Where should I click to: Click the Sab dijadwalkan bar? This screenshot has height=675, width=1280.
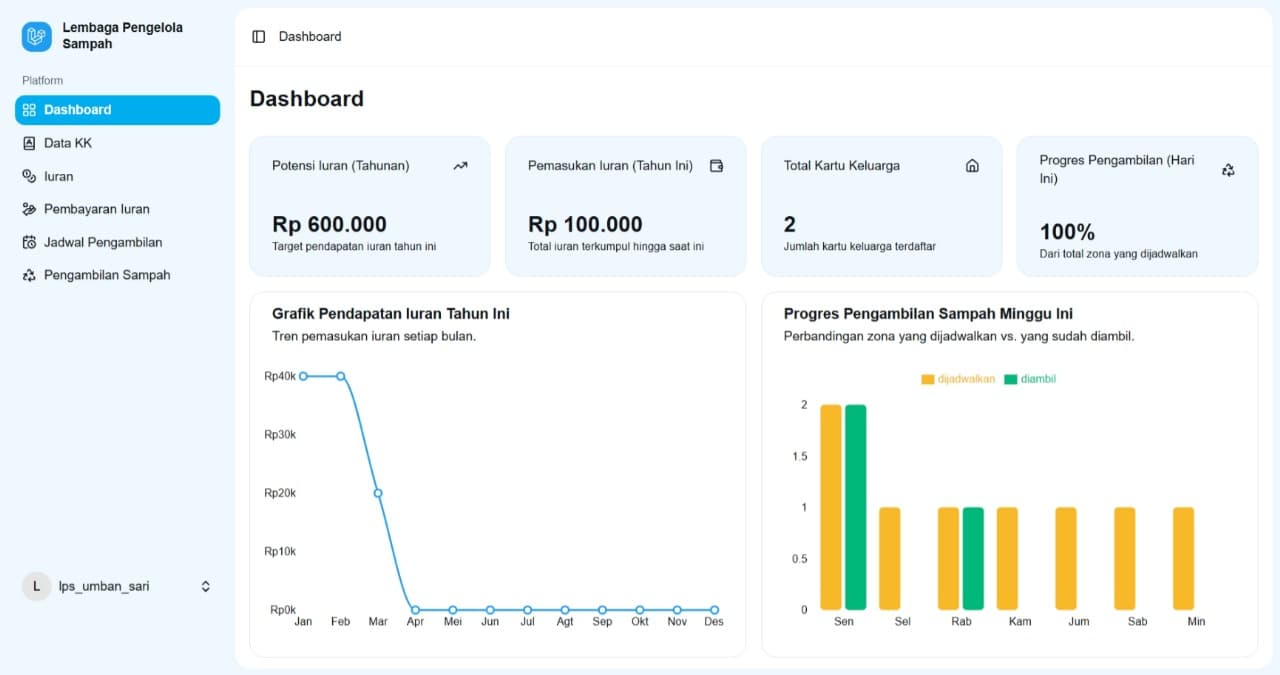click(1125, 558)
